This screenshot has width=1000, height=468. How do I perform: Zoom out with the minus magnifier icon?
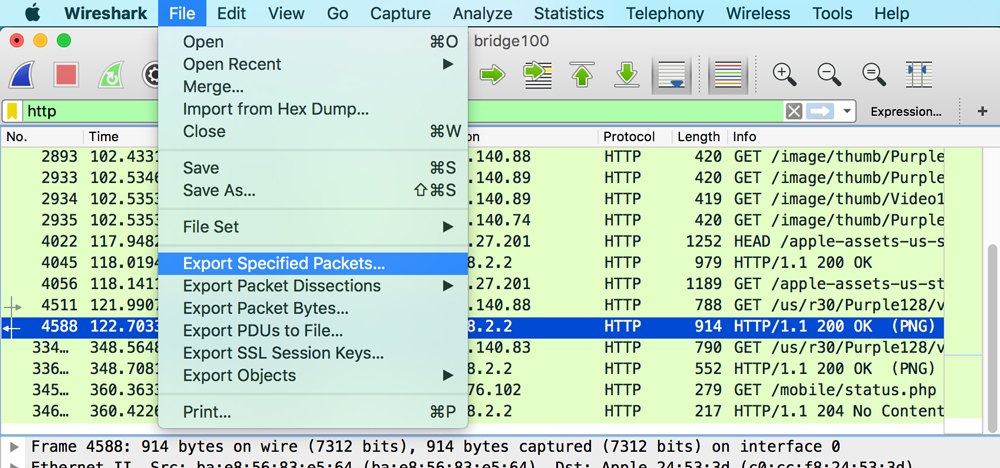pyautogui.click(x=829, y=74)
